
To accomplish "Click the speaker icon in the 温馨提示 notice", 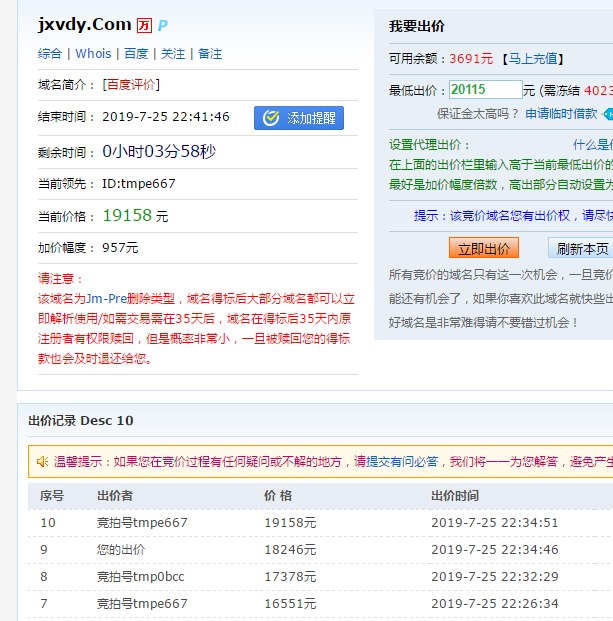I will pos(42,461).
